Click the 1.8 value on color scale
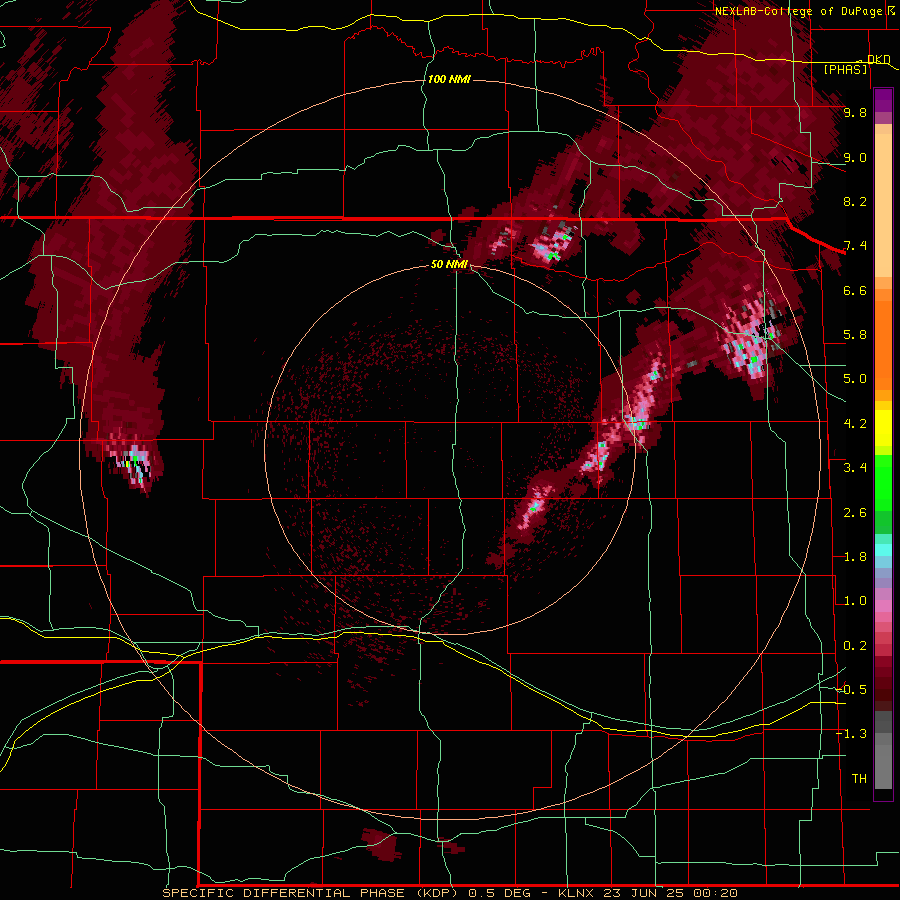The width and height of the screenshot is (900, 900). pyautogui.click(x=855, y=557)
